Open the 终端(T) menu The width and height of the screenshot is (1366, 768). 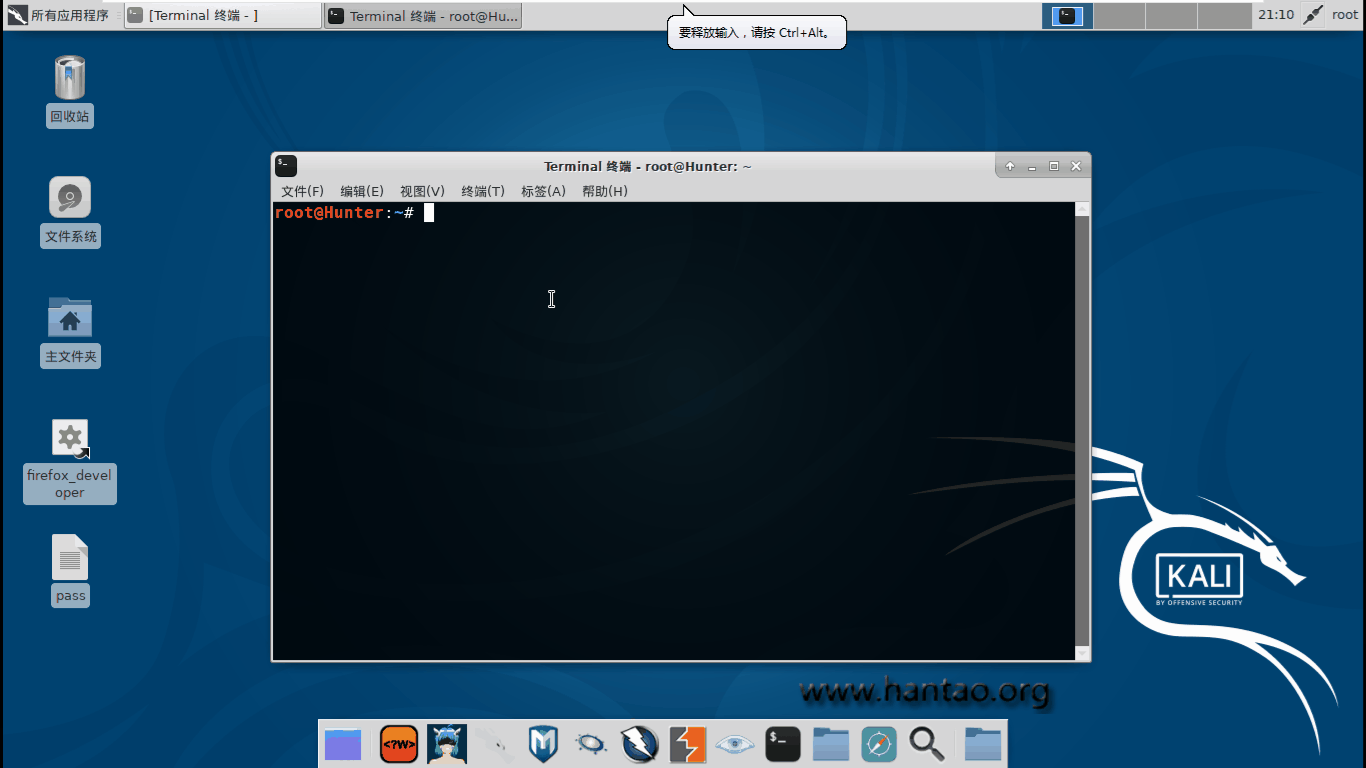pyautogui.click(x=483, y=191)
